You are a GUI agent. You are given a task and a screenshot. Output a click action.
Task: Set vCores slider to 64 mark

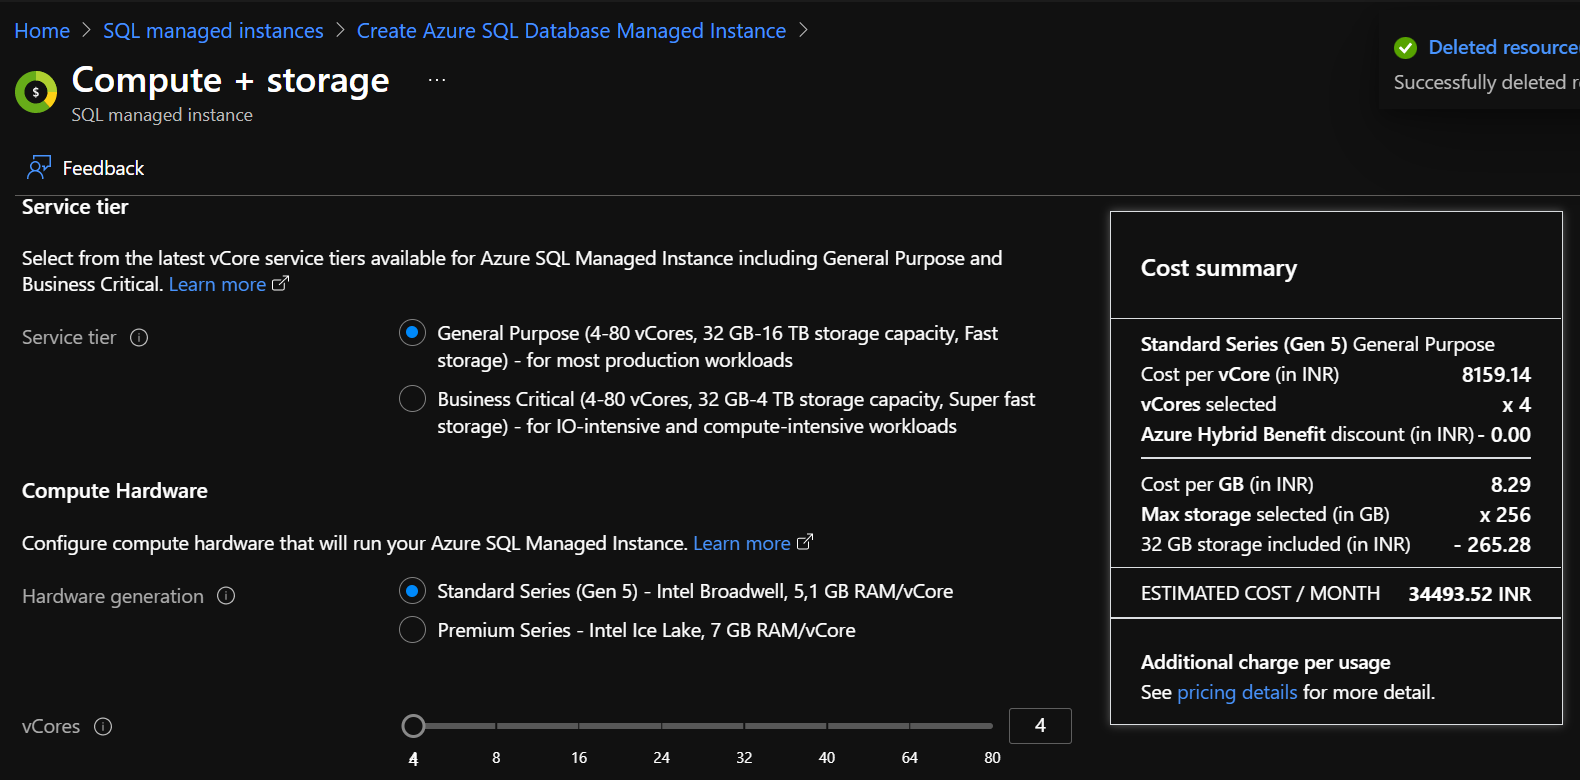[909, 726]
